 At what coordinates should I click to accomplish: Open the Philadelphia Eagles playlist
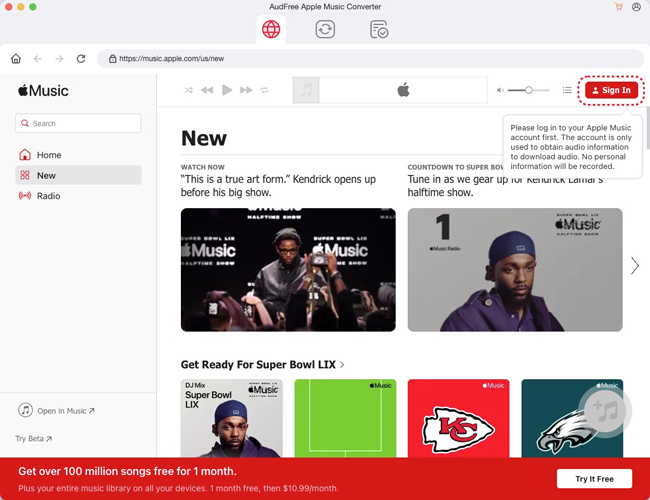pyautogui.click(x=572, y=418)
